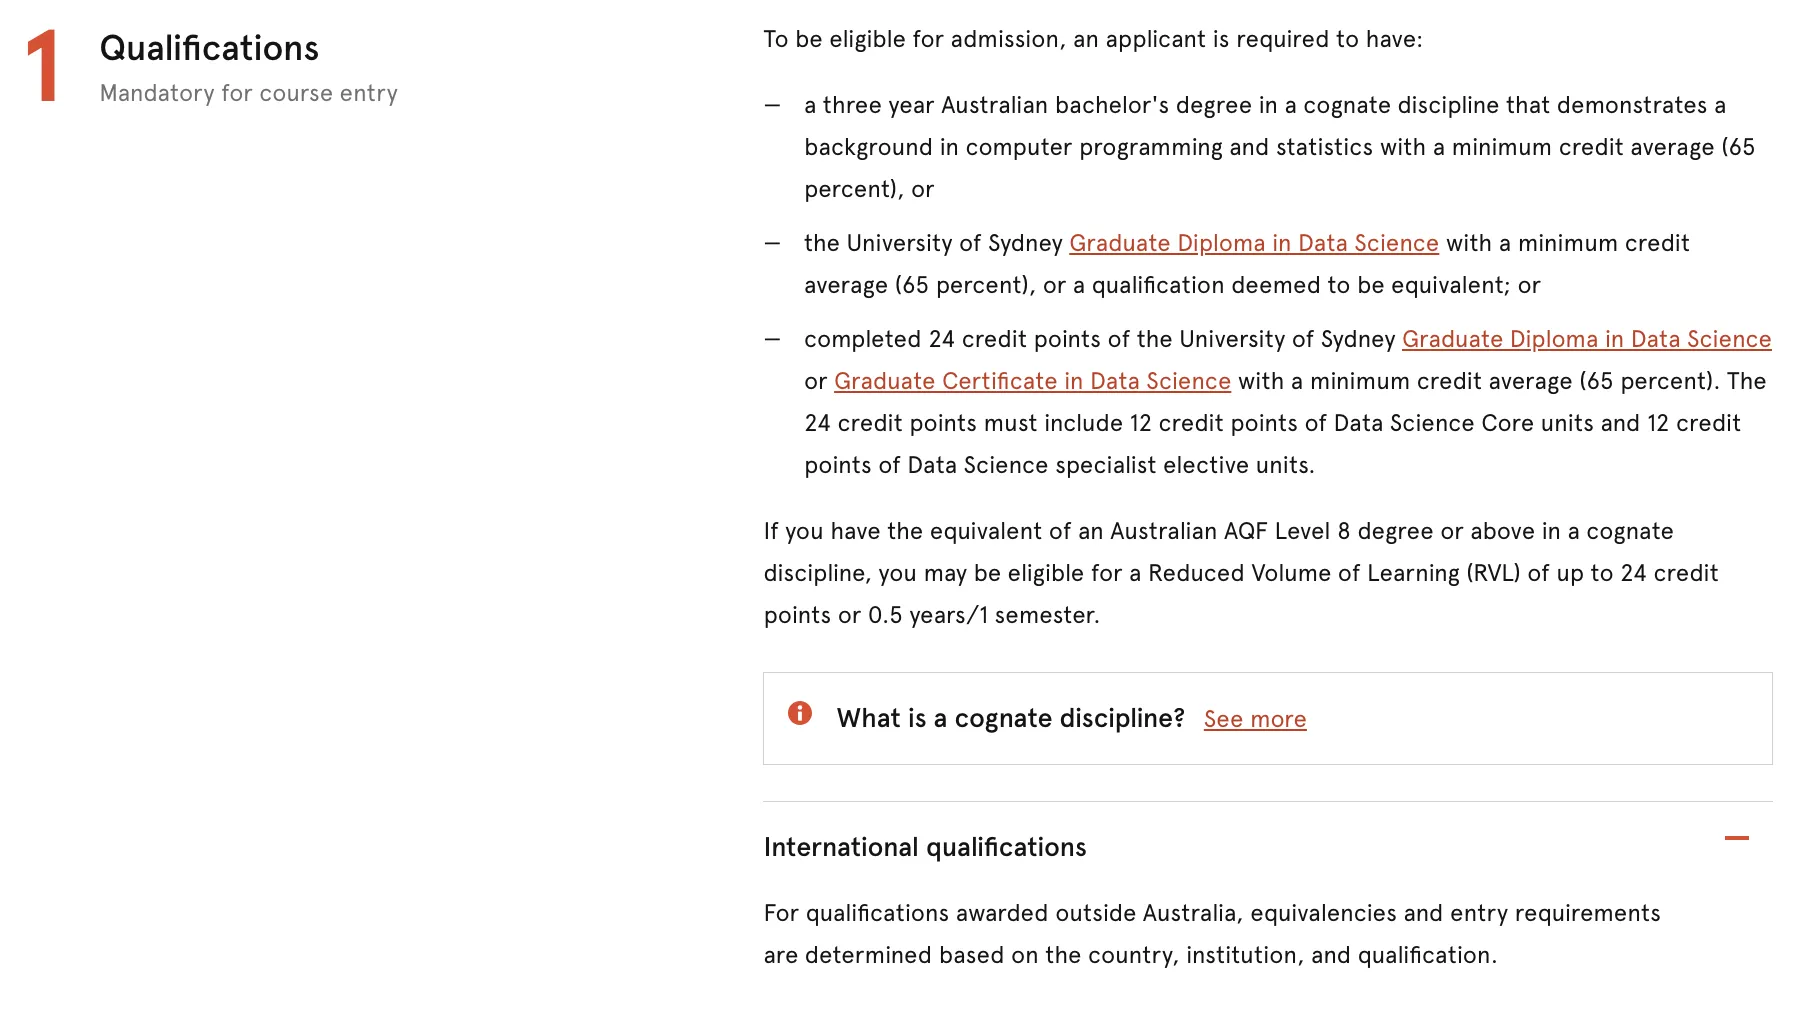Open Graduate Diploma link in the second bullet
Viewport: 1816px width, 1024px height.
[x=1253, y=243]
